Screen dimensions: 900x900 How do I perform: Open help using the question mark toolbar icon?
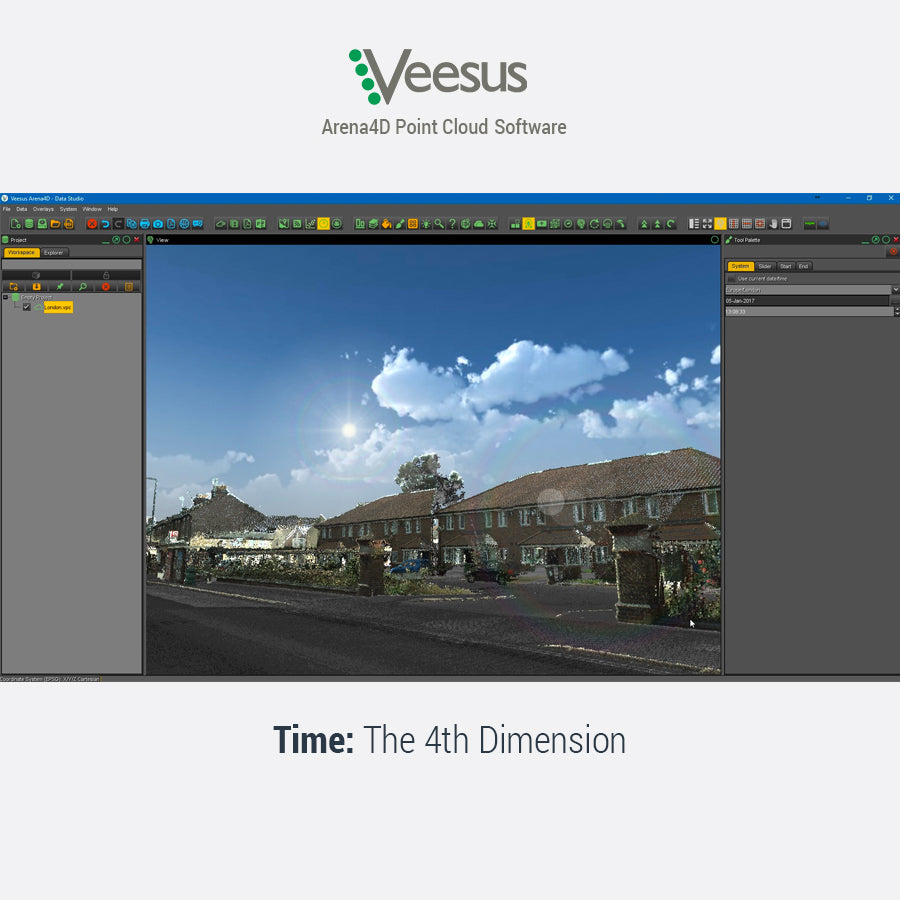452,224
